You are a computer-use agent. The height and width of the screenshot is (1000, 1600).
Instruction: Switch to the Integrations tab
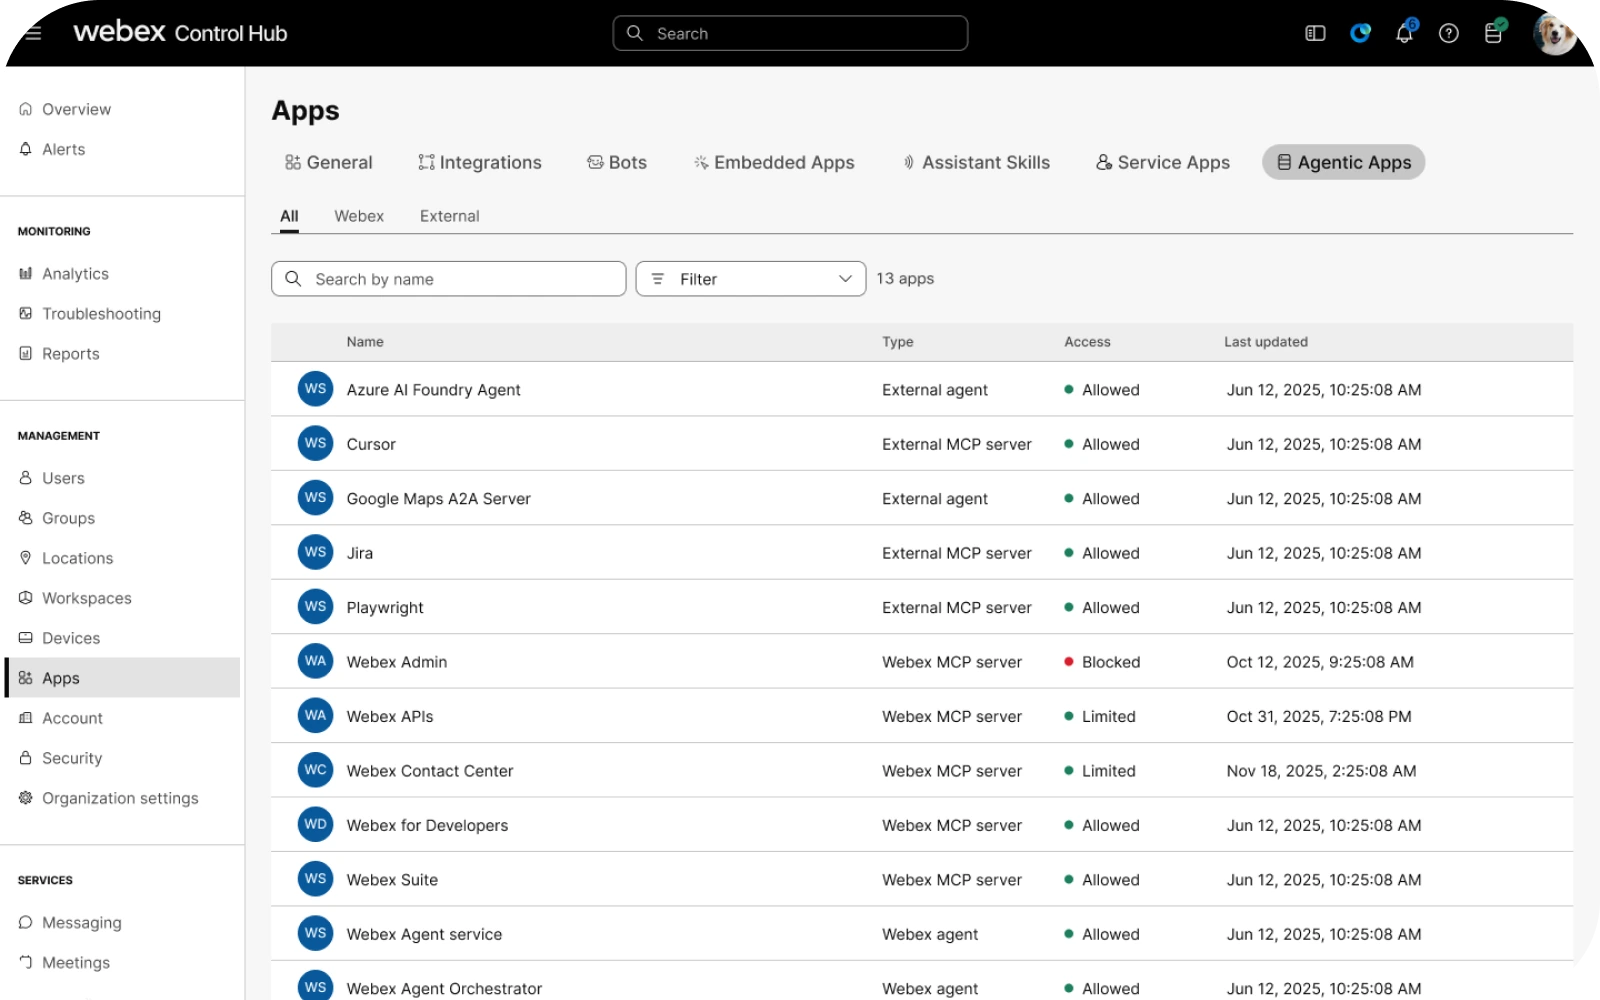pyautogui.click(x=479, y=162)
